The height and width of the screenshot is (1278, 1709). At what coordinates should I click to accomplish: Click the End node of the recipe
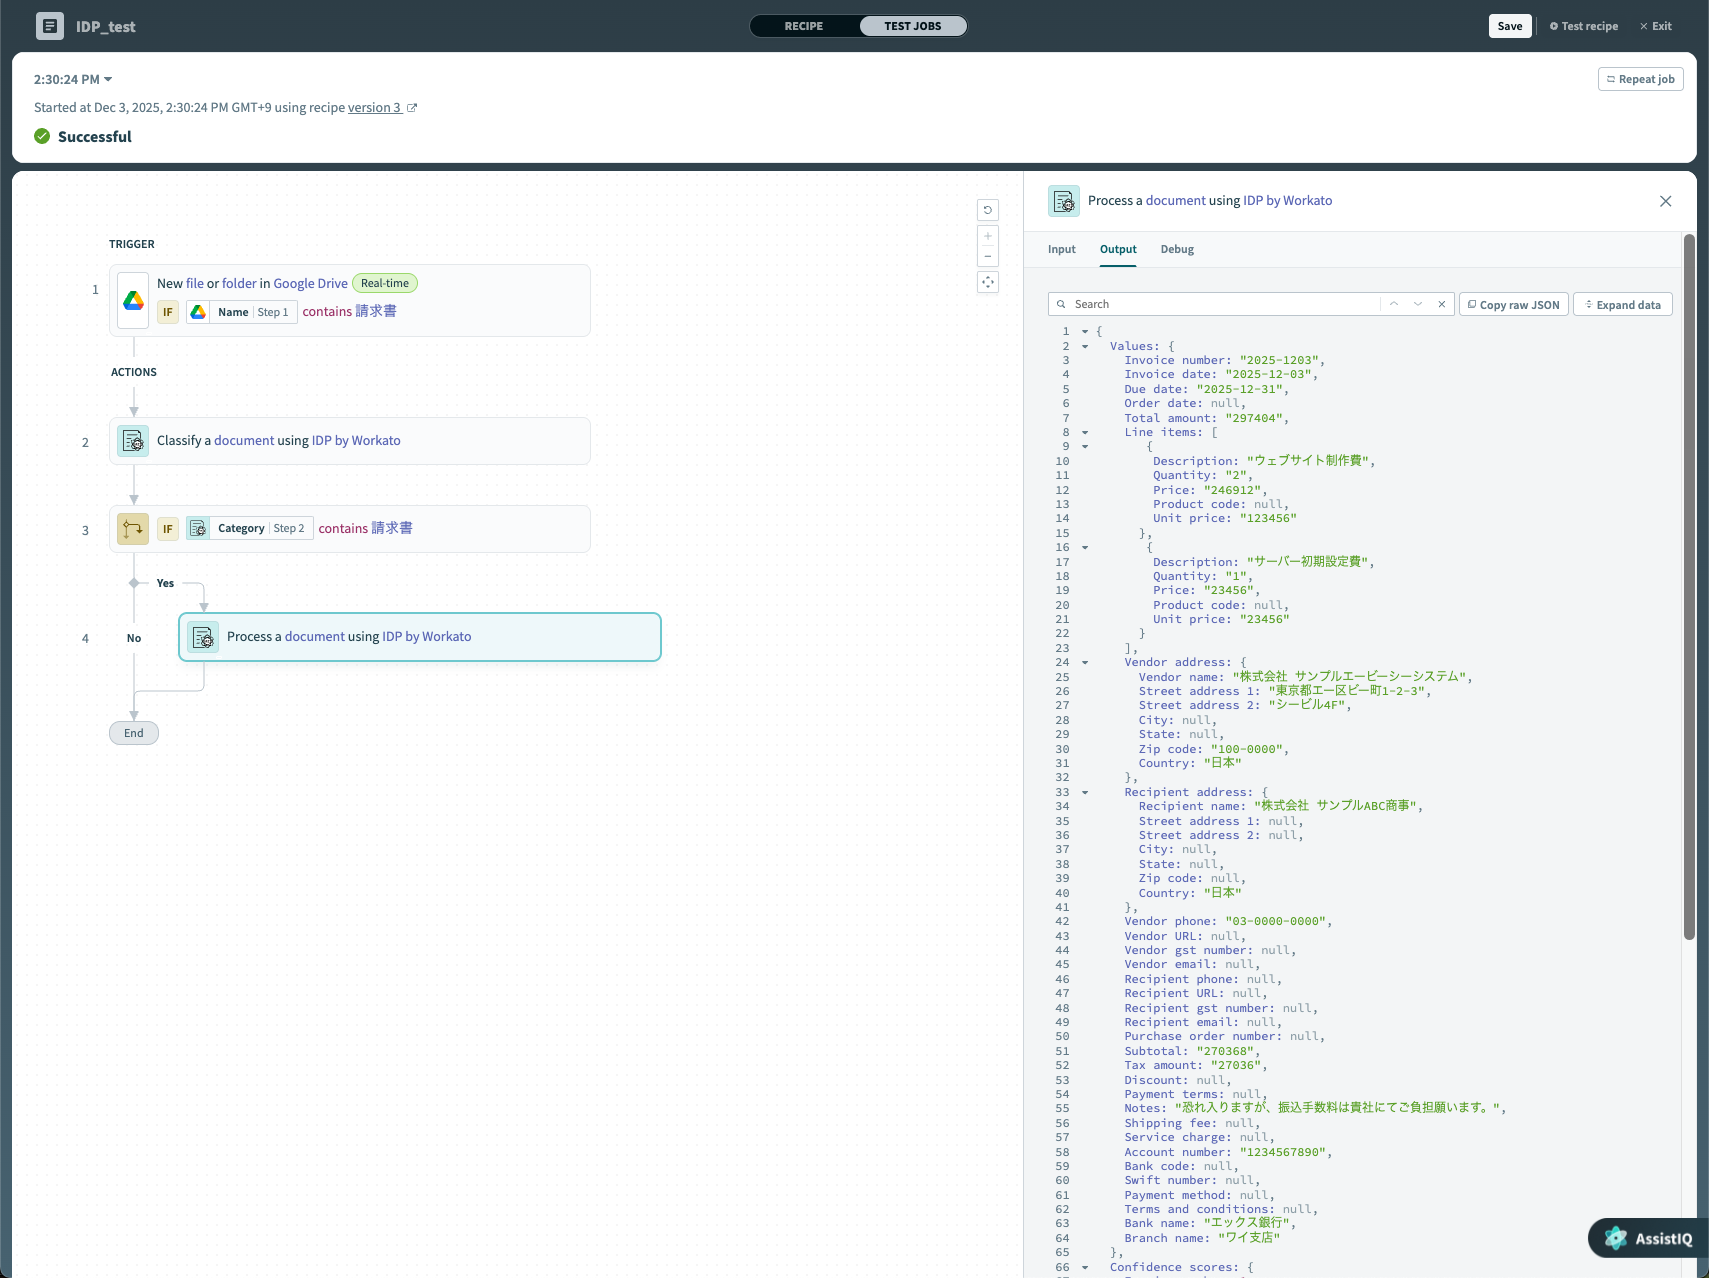click(x=134, y=733)
